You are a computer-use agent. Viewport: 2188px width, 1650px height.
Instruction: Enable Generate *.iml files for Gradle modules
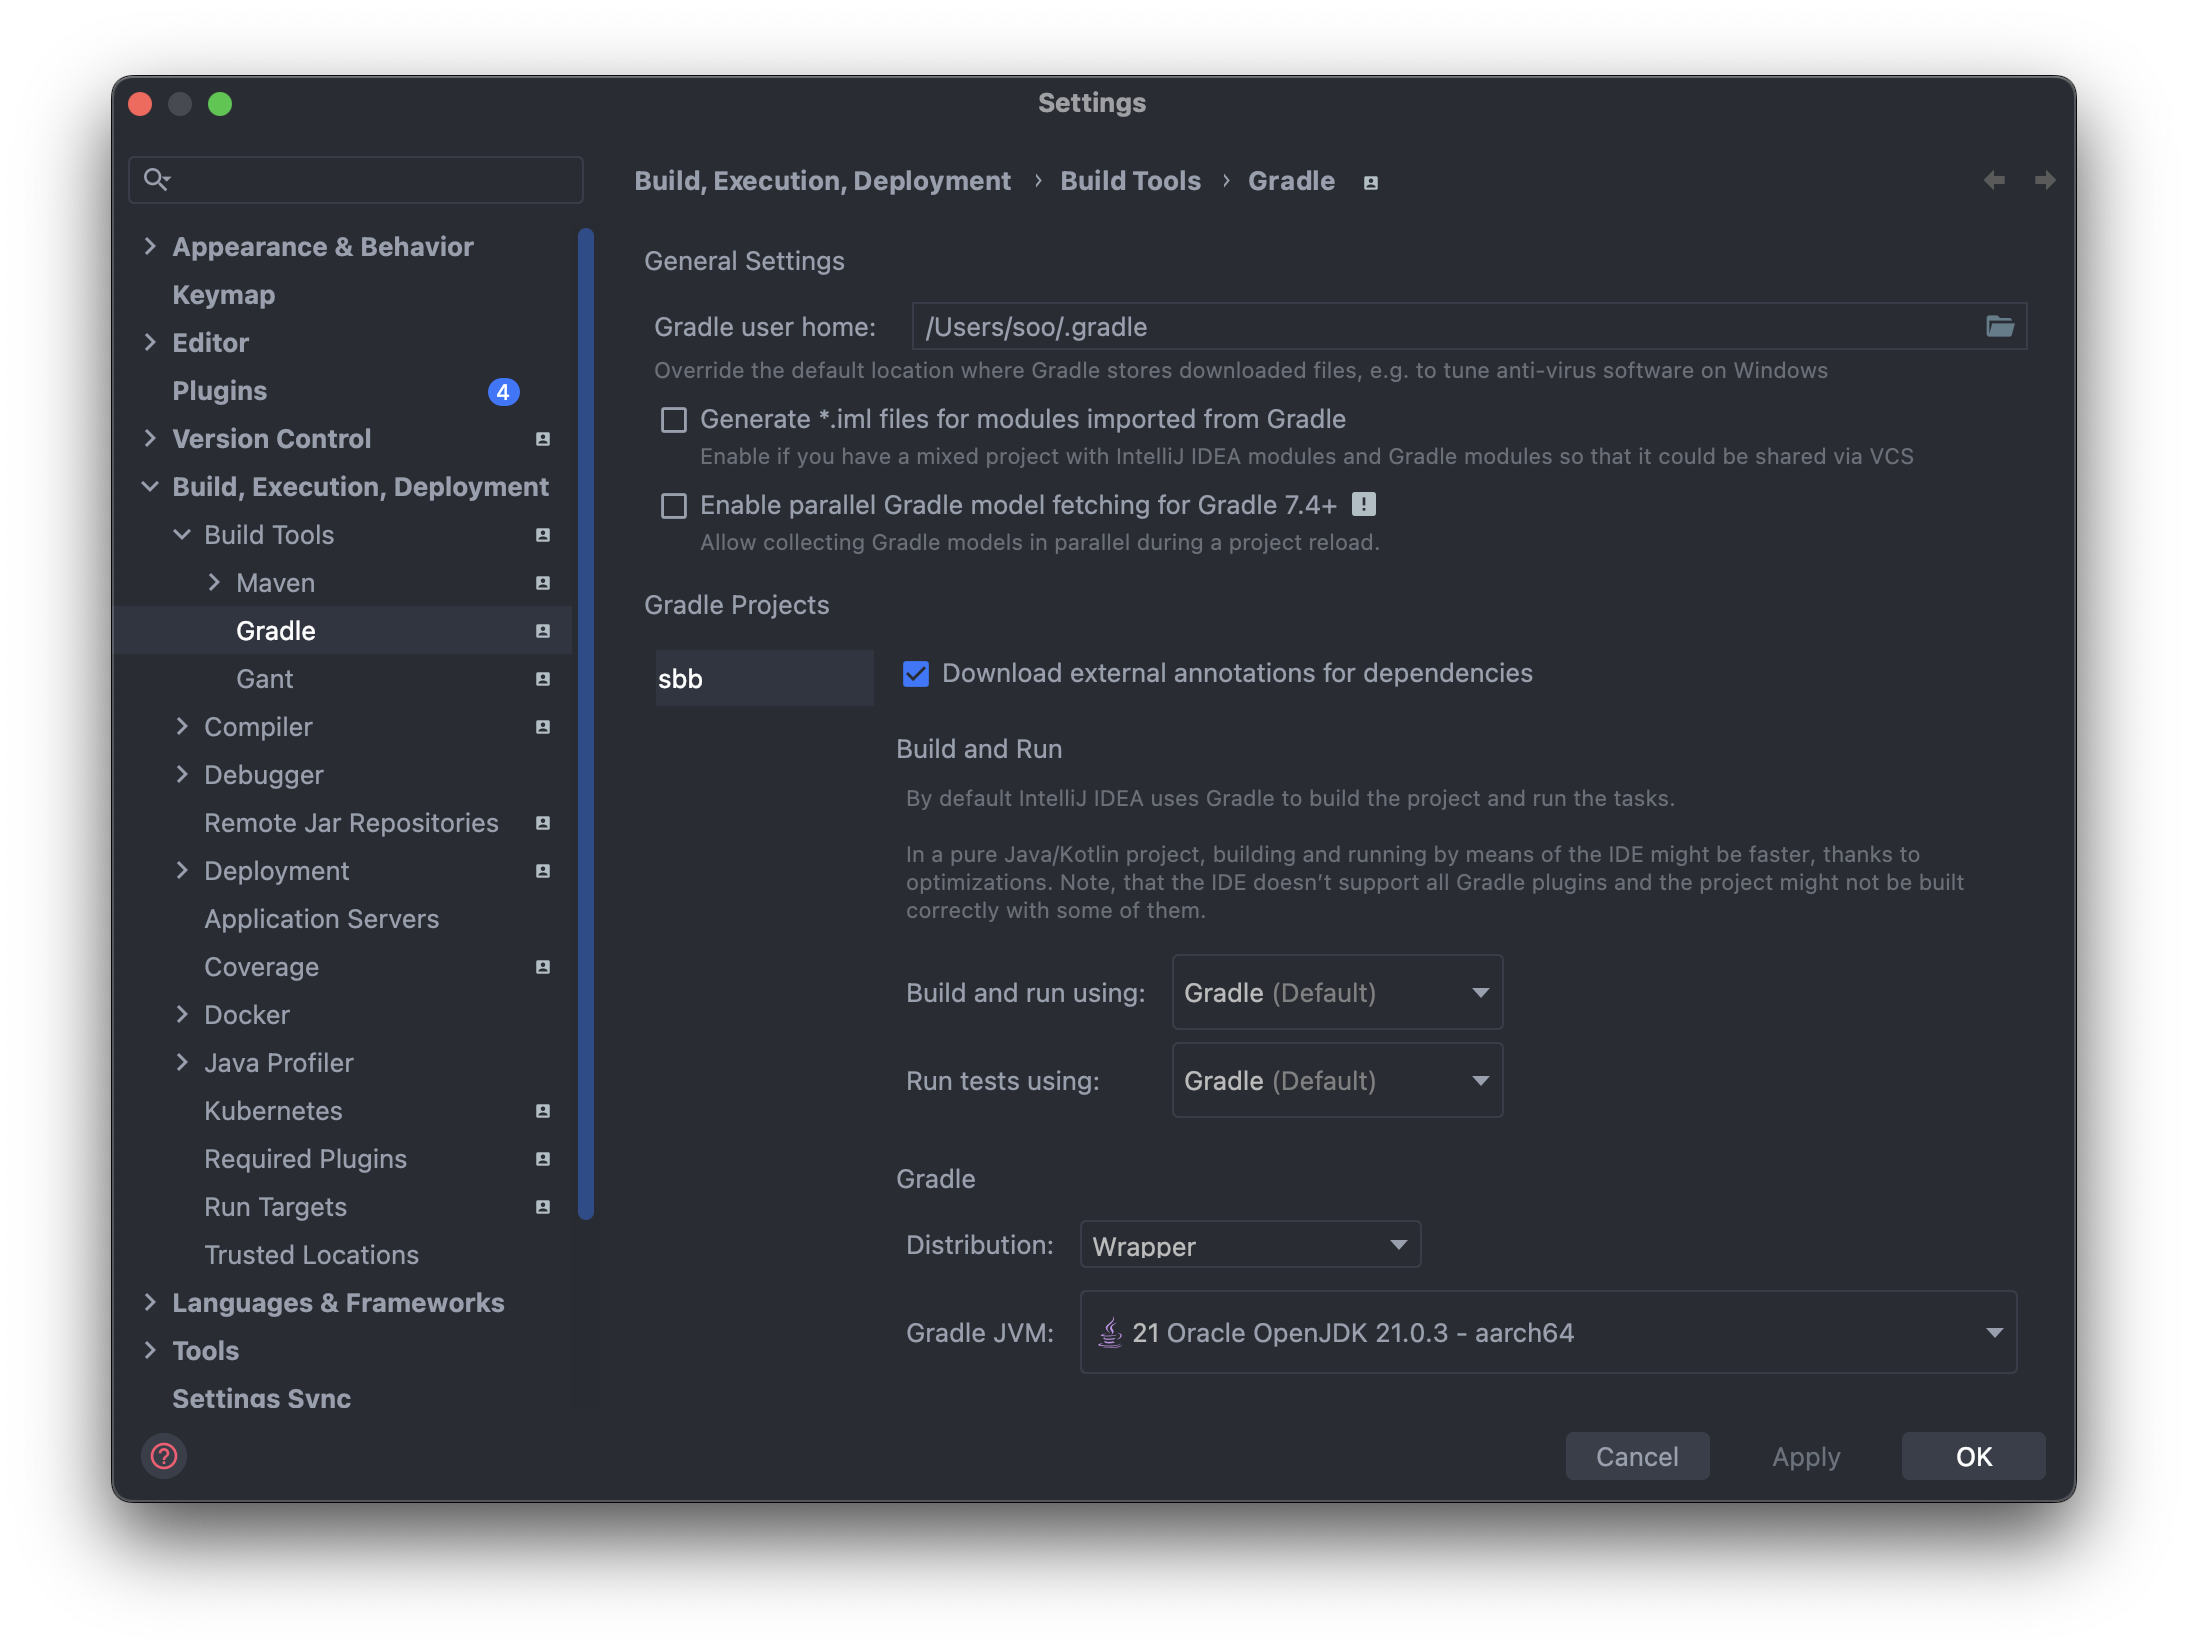point(674,420)
